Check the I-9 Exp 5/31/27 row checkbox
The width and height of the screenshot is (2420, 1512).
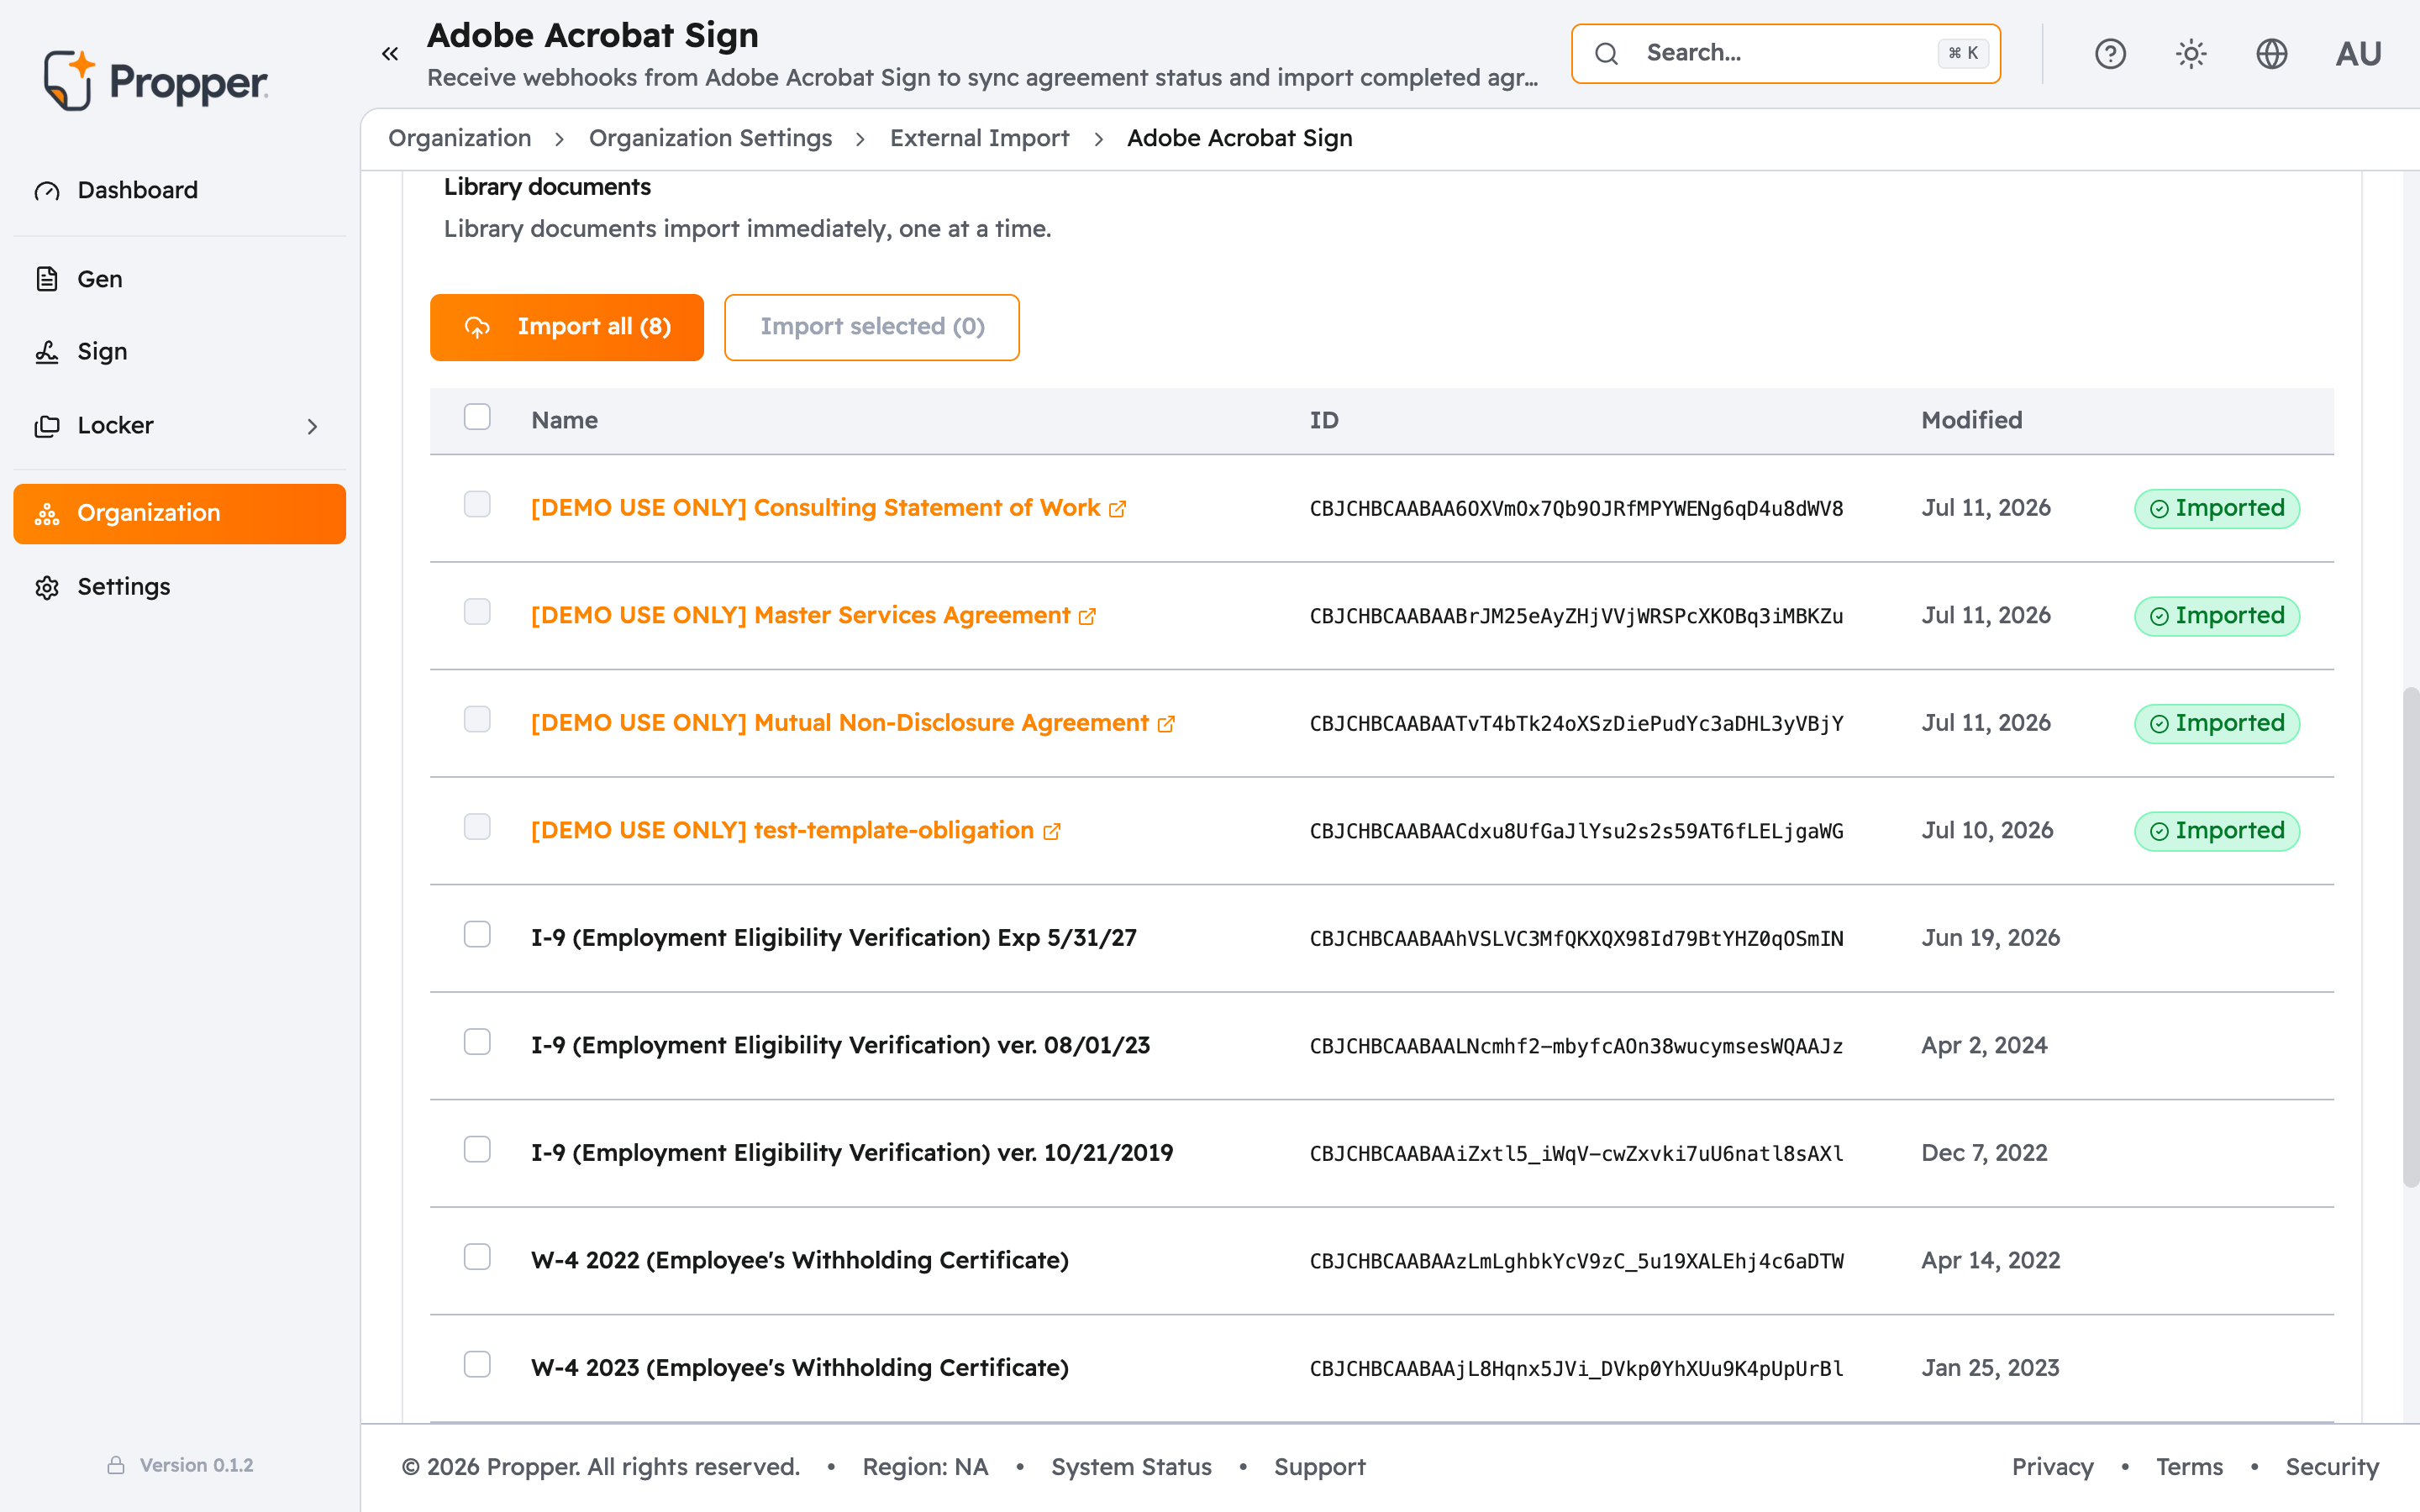click(477, 935)
